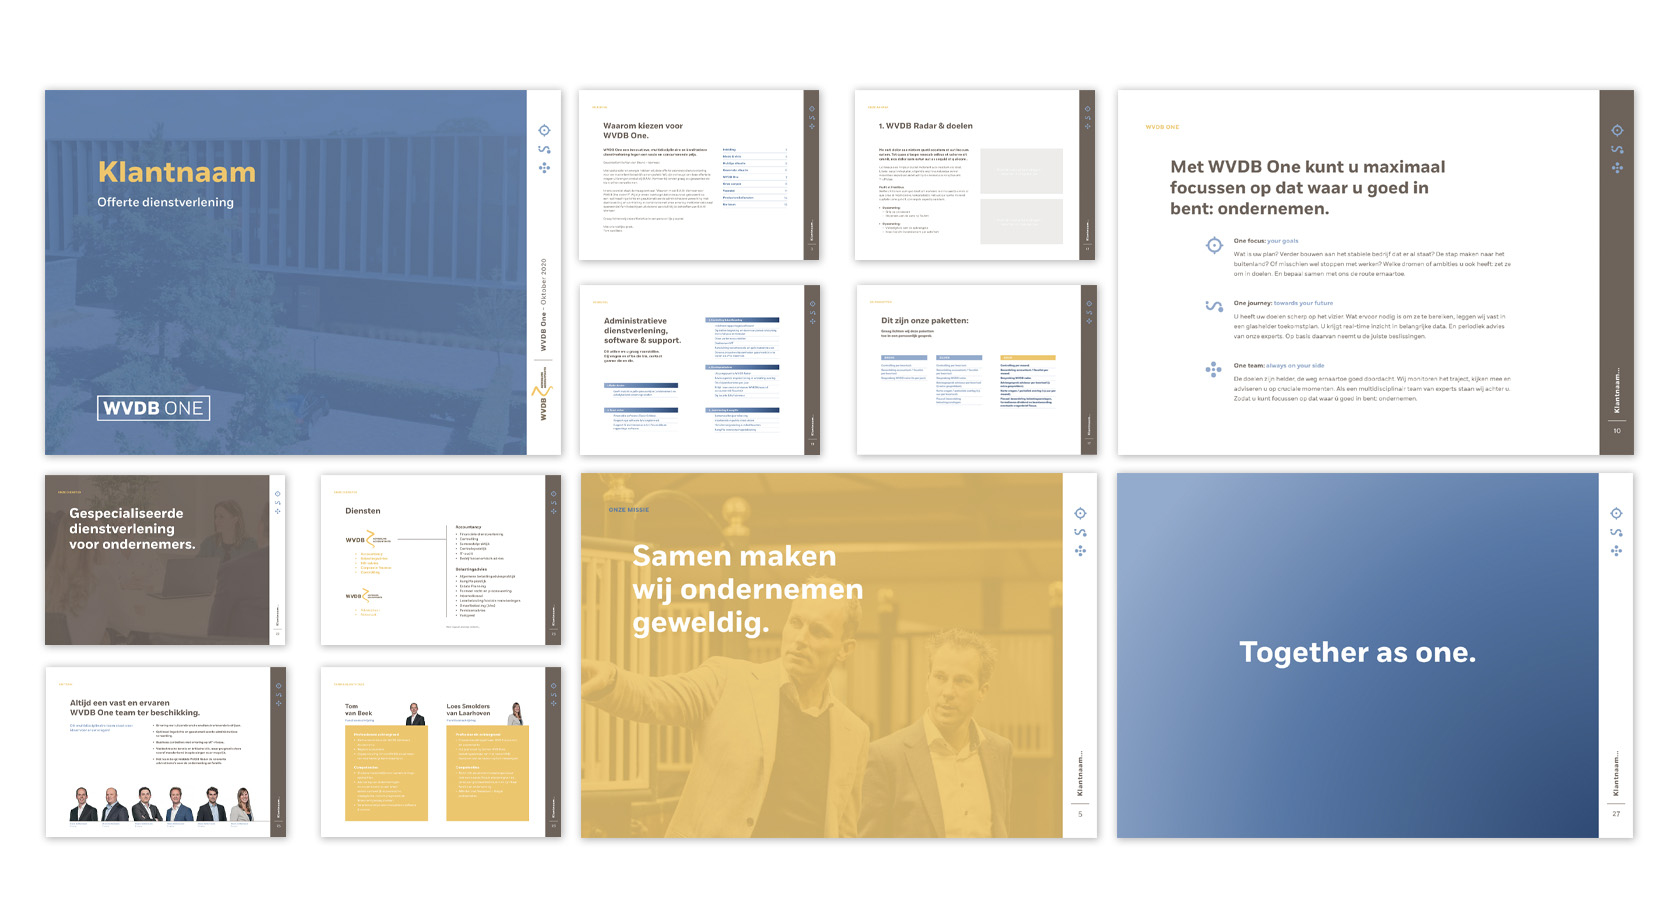Click the target icon on 'Together as one' slide

[x=1616, y=514]
